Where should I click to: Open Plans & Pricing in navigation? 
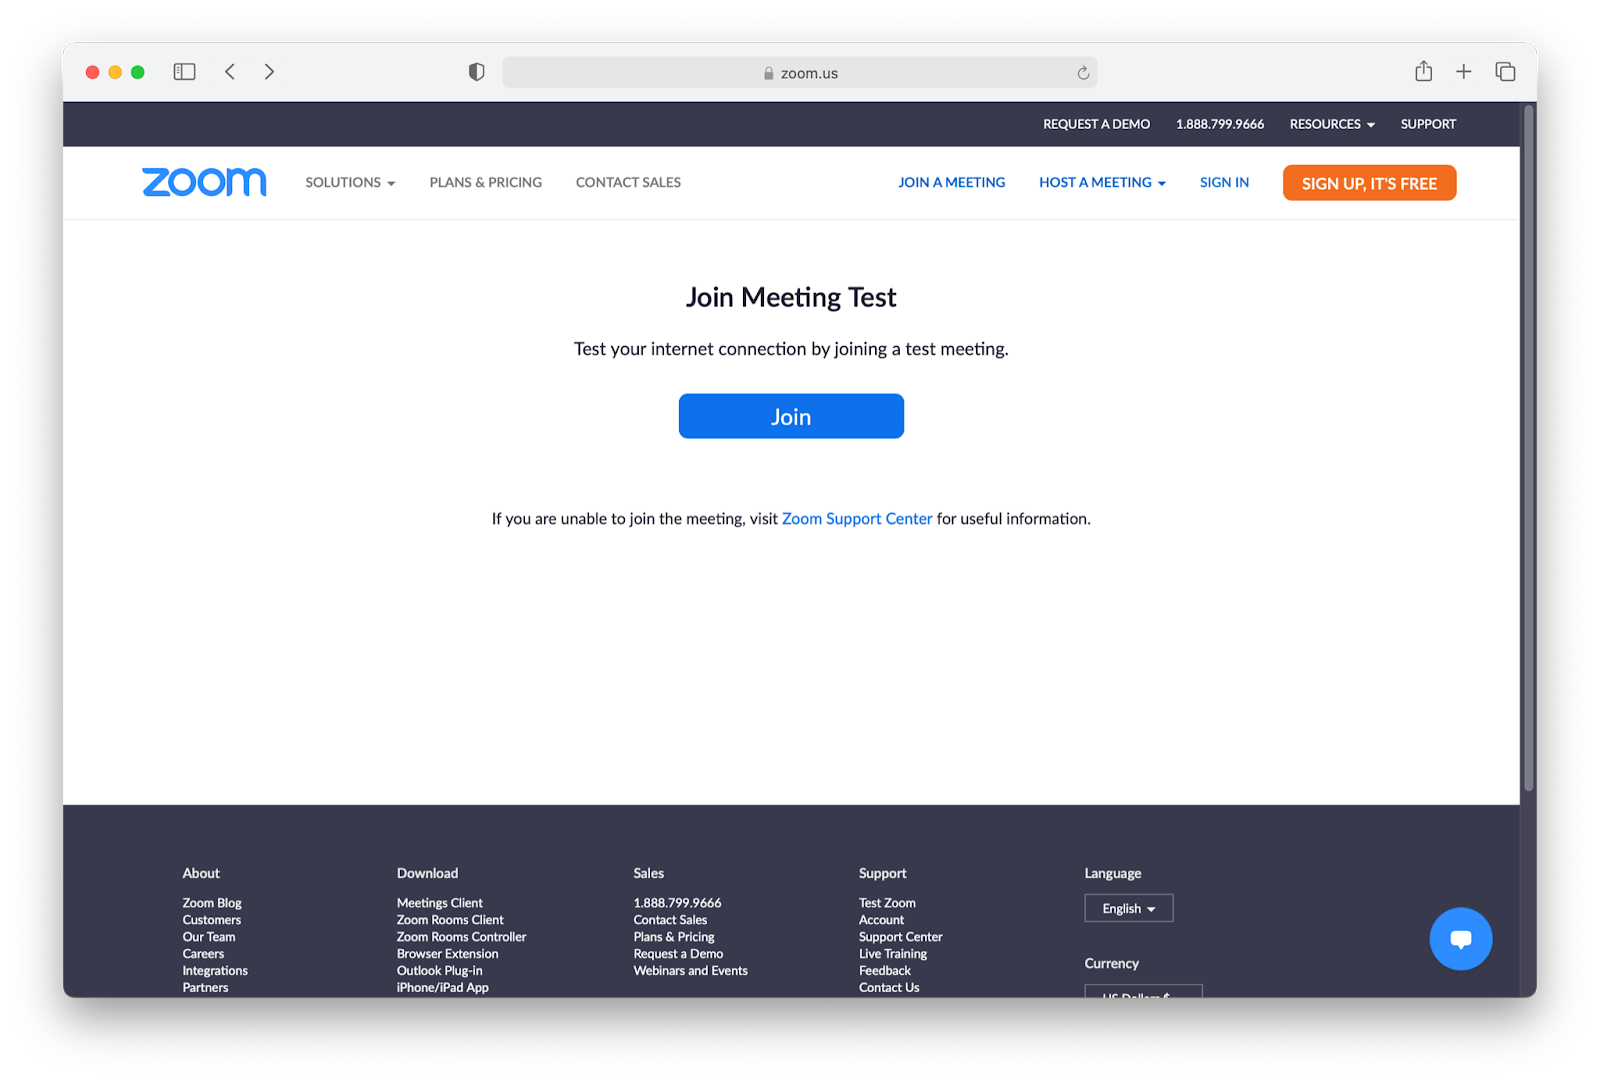(x=486, y=183)
